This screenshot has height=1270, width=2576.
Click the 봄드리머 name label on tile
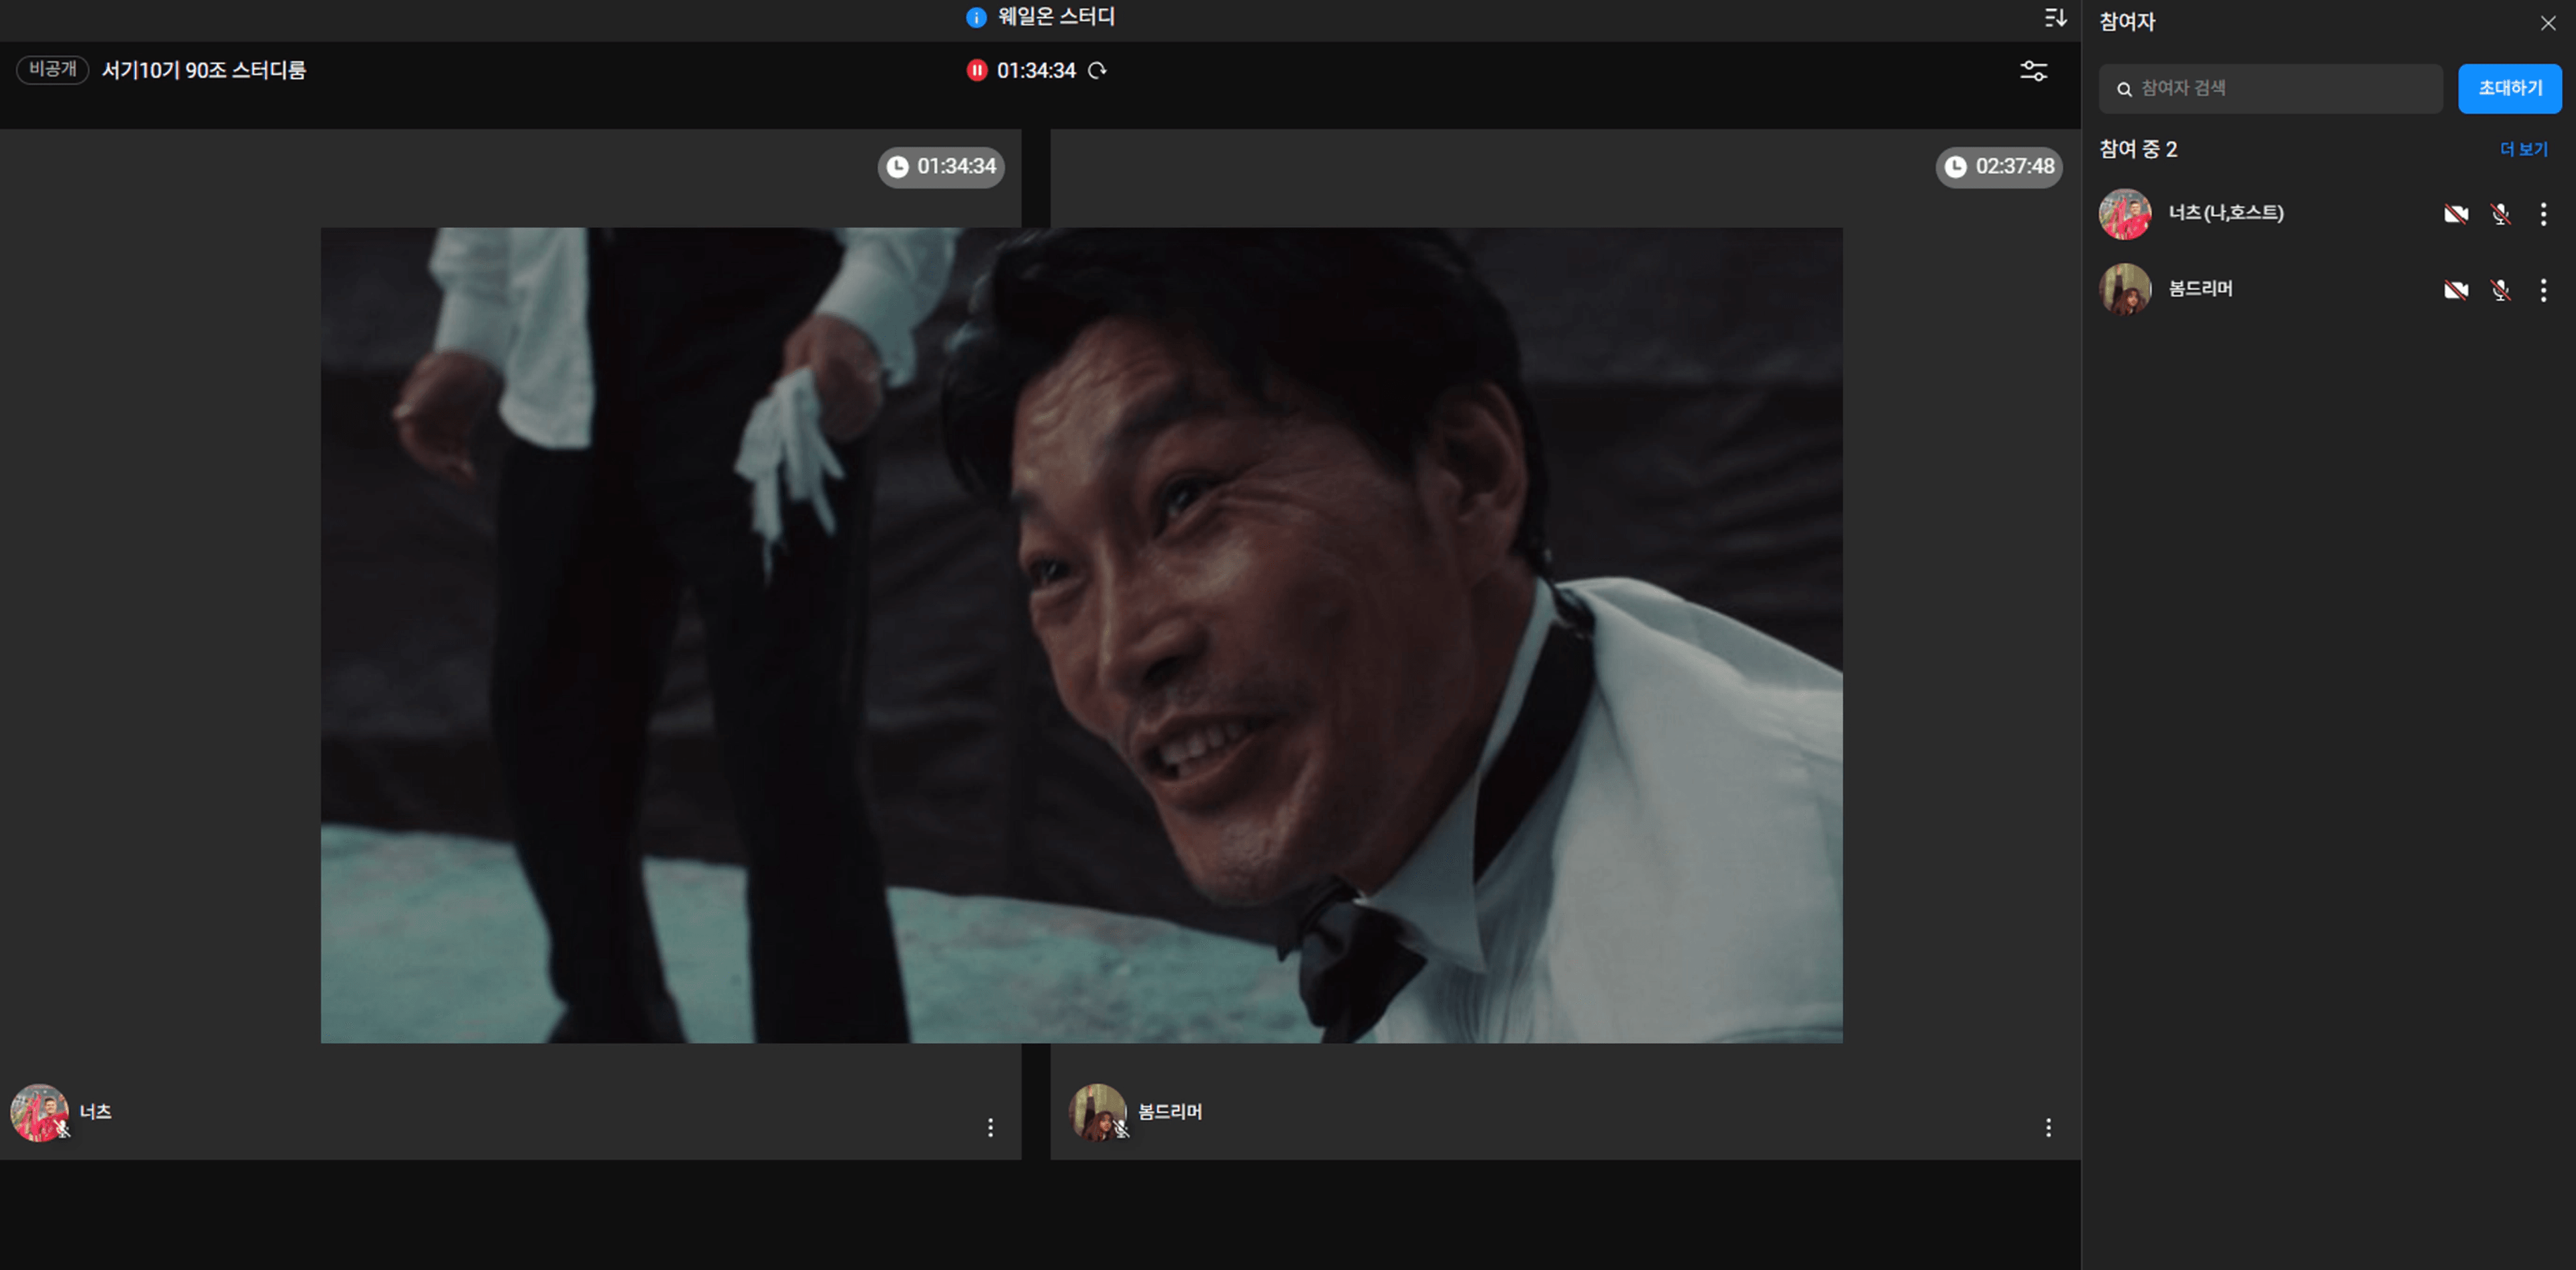tap(1170, 1111)
